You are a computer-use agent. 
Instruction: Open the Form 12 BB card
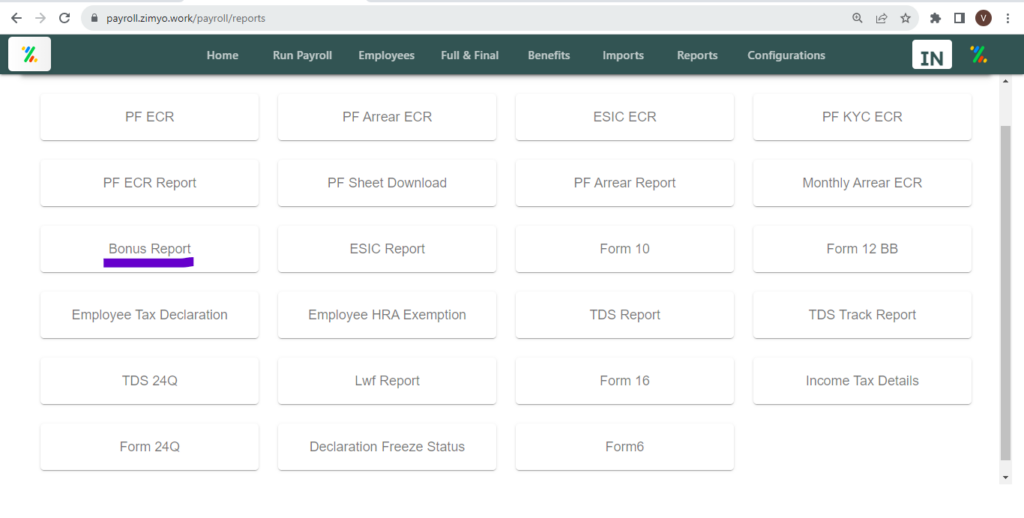coord(862,249)
